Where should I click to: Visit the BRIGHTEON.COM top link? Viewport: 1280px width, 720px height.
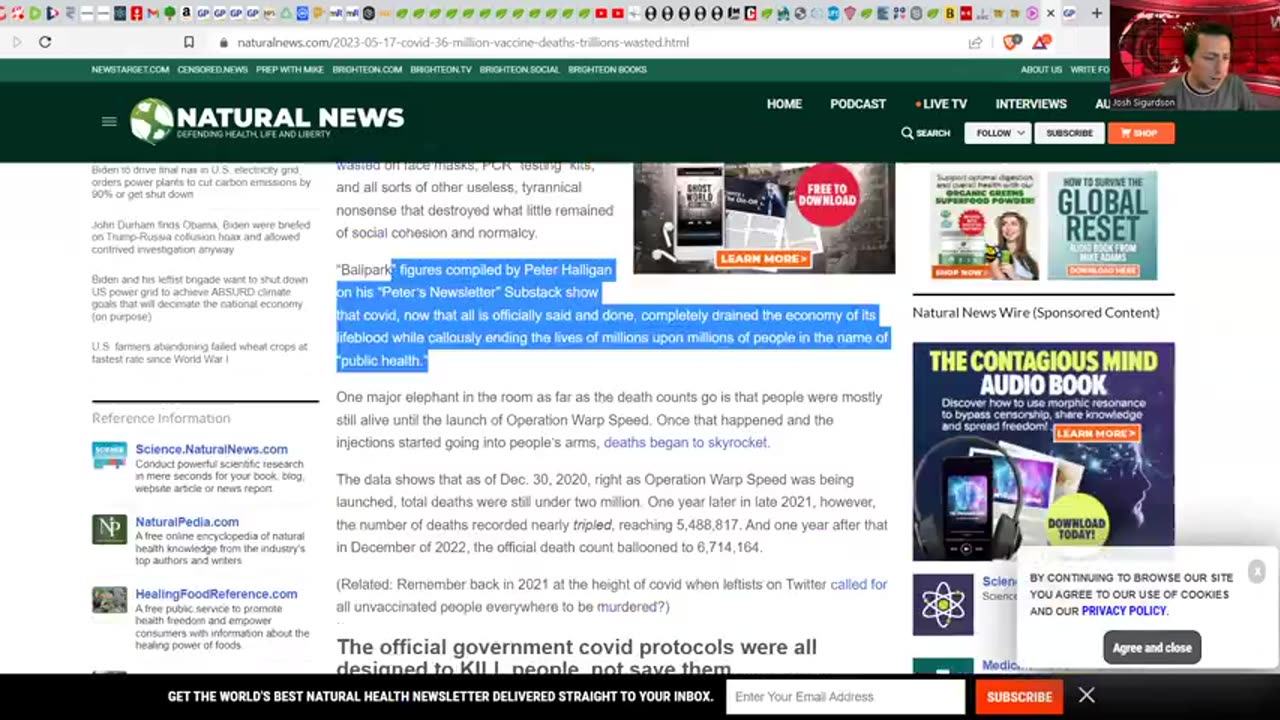click(x=367, y=70)
